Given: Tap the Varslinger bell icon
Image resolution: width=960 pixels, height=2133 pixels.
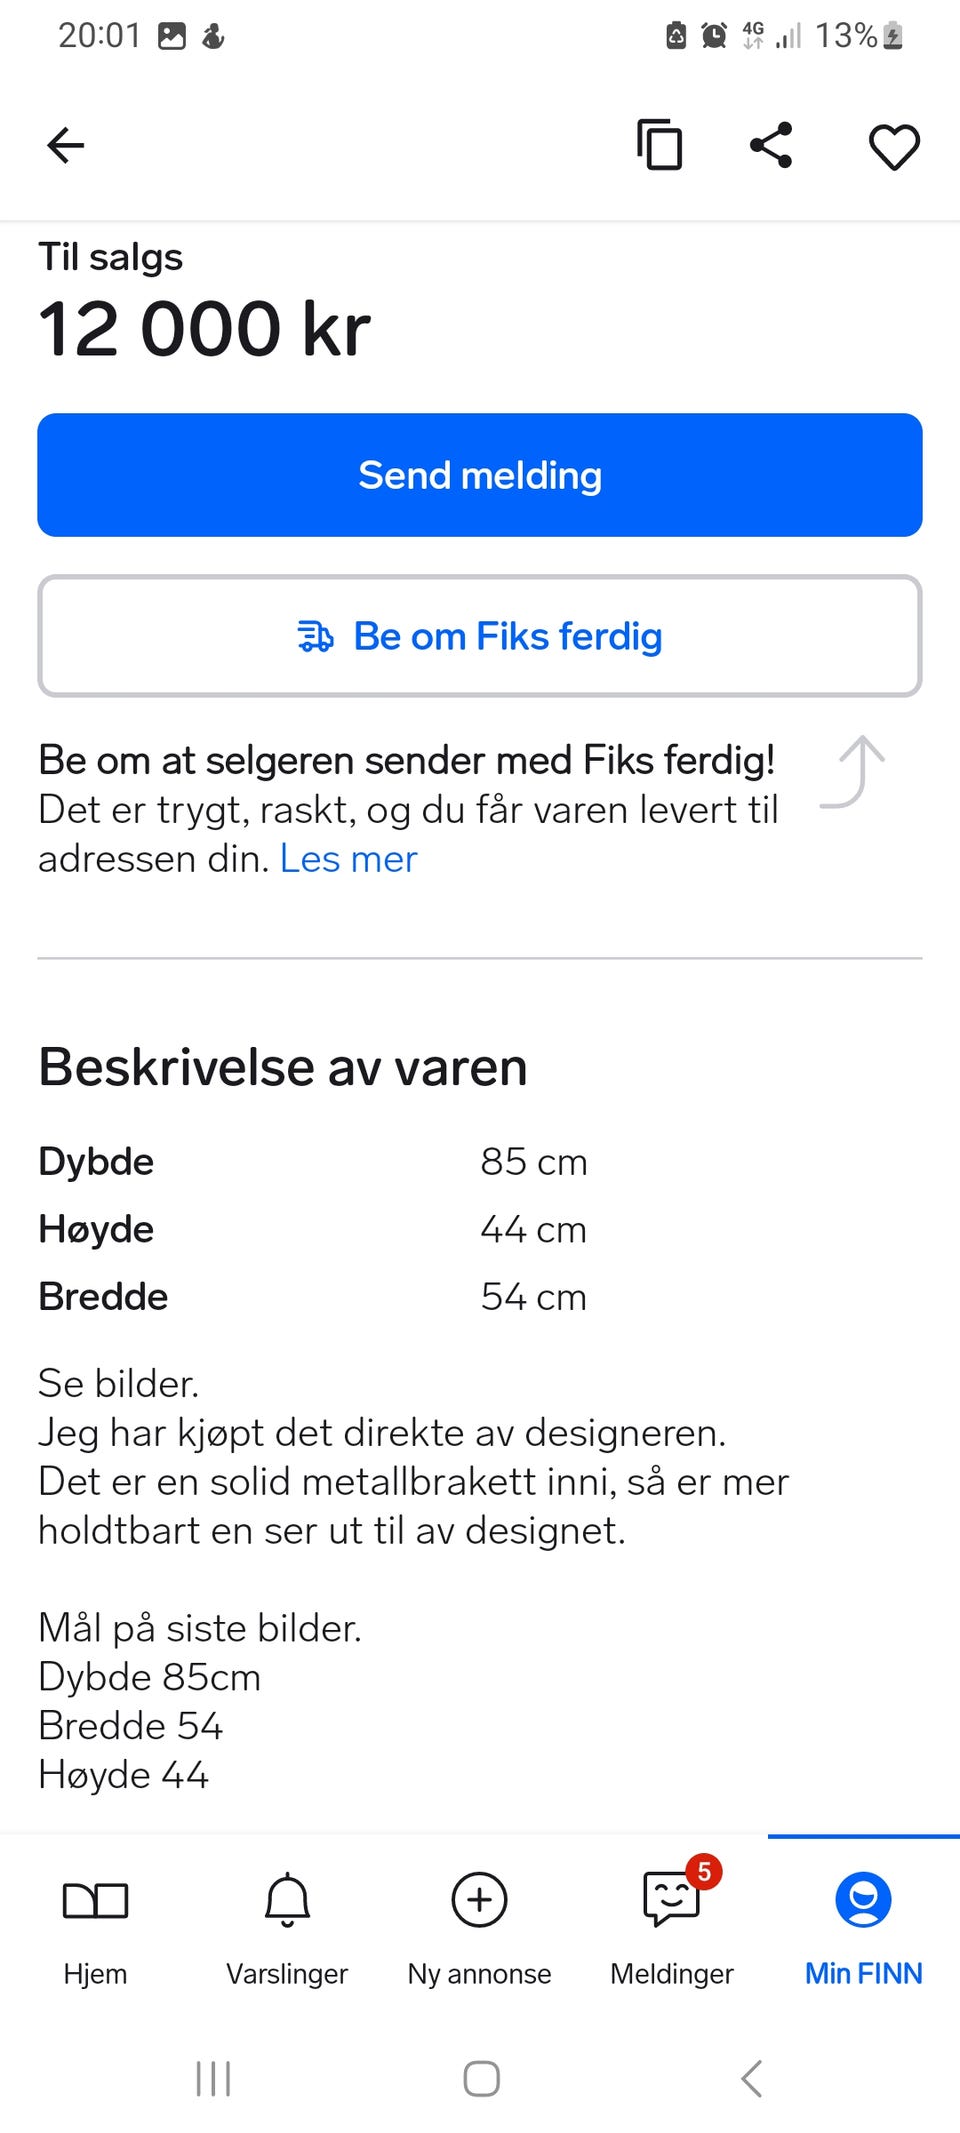Looking at the screenshot, I should tap(287, 1899).
